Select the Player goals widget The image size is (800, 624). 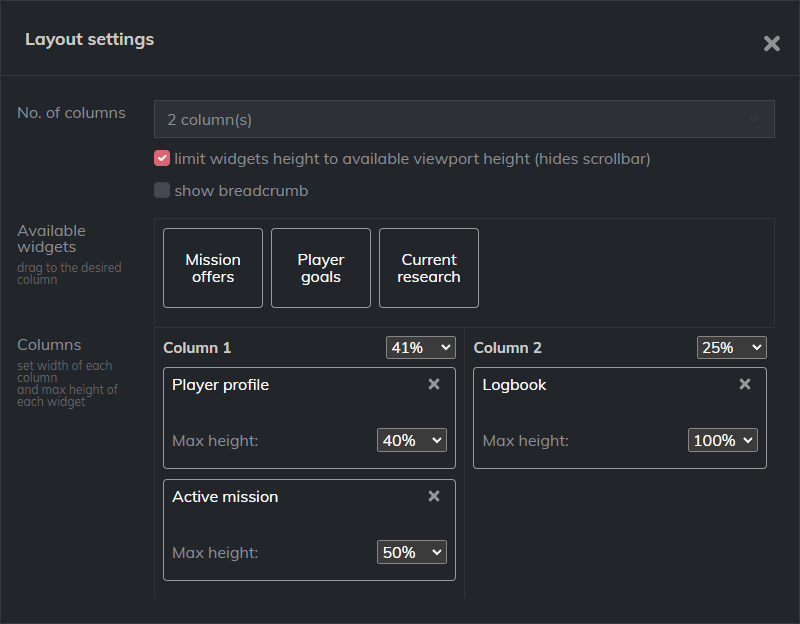click(x=321, y=268)
